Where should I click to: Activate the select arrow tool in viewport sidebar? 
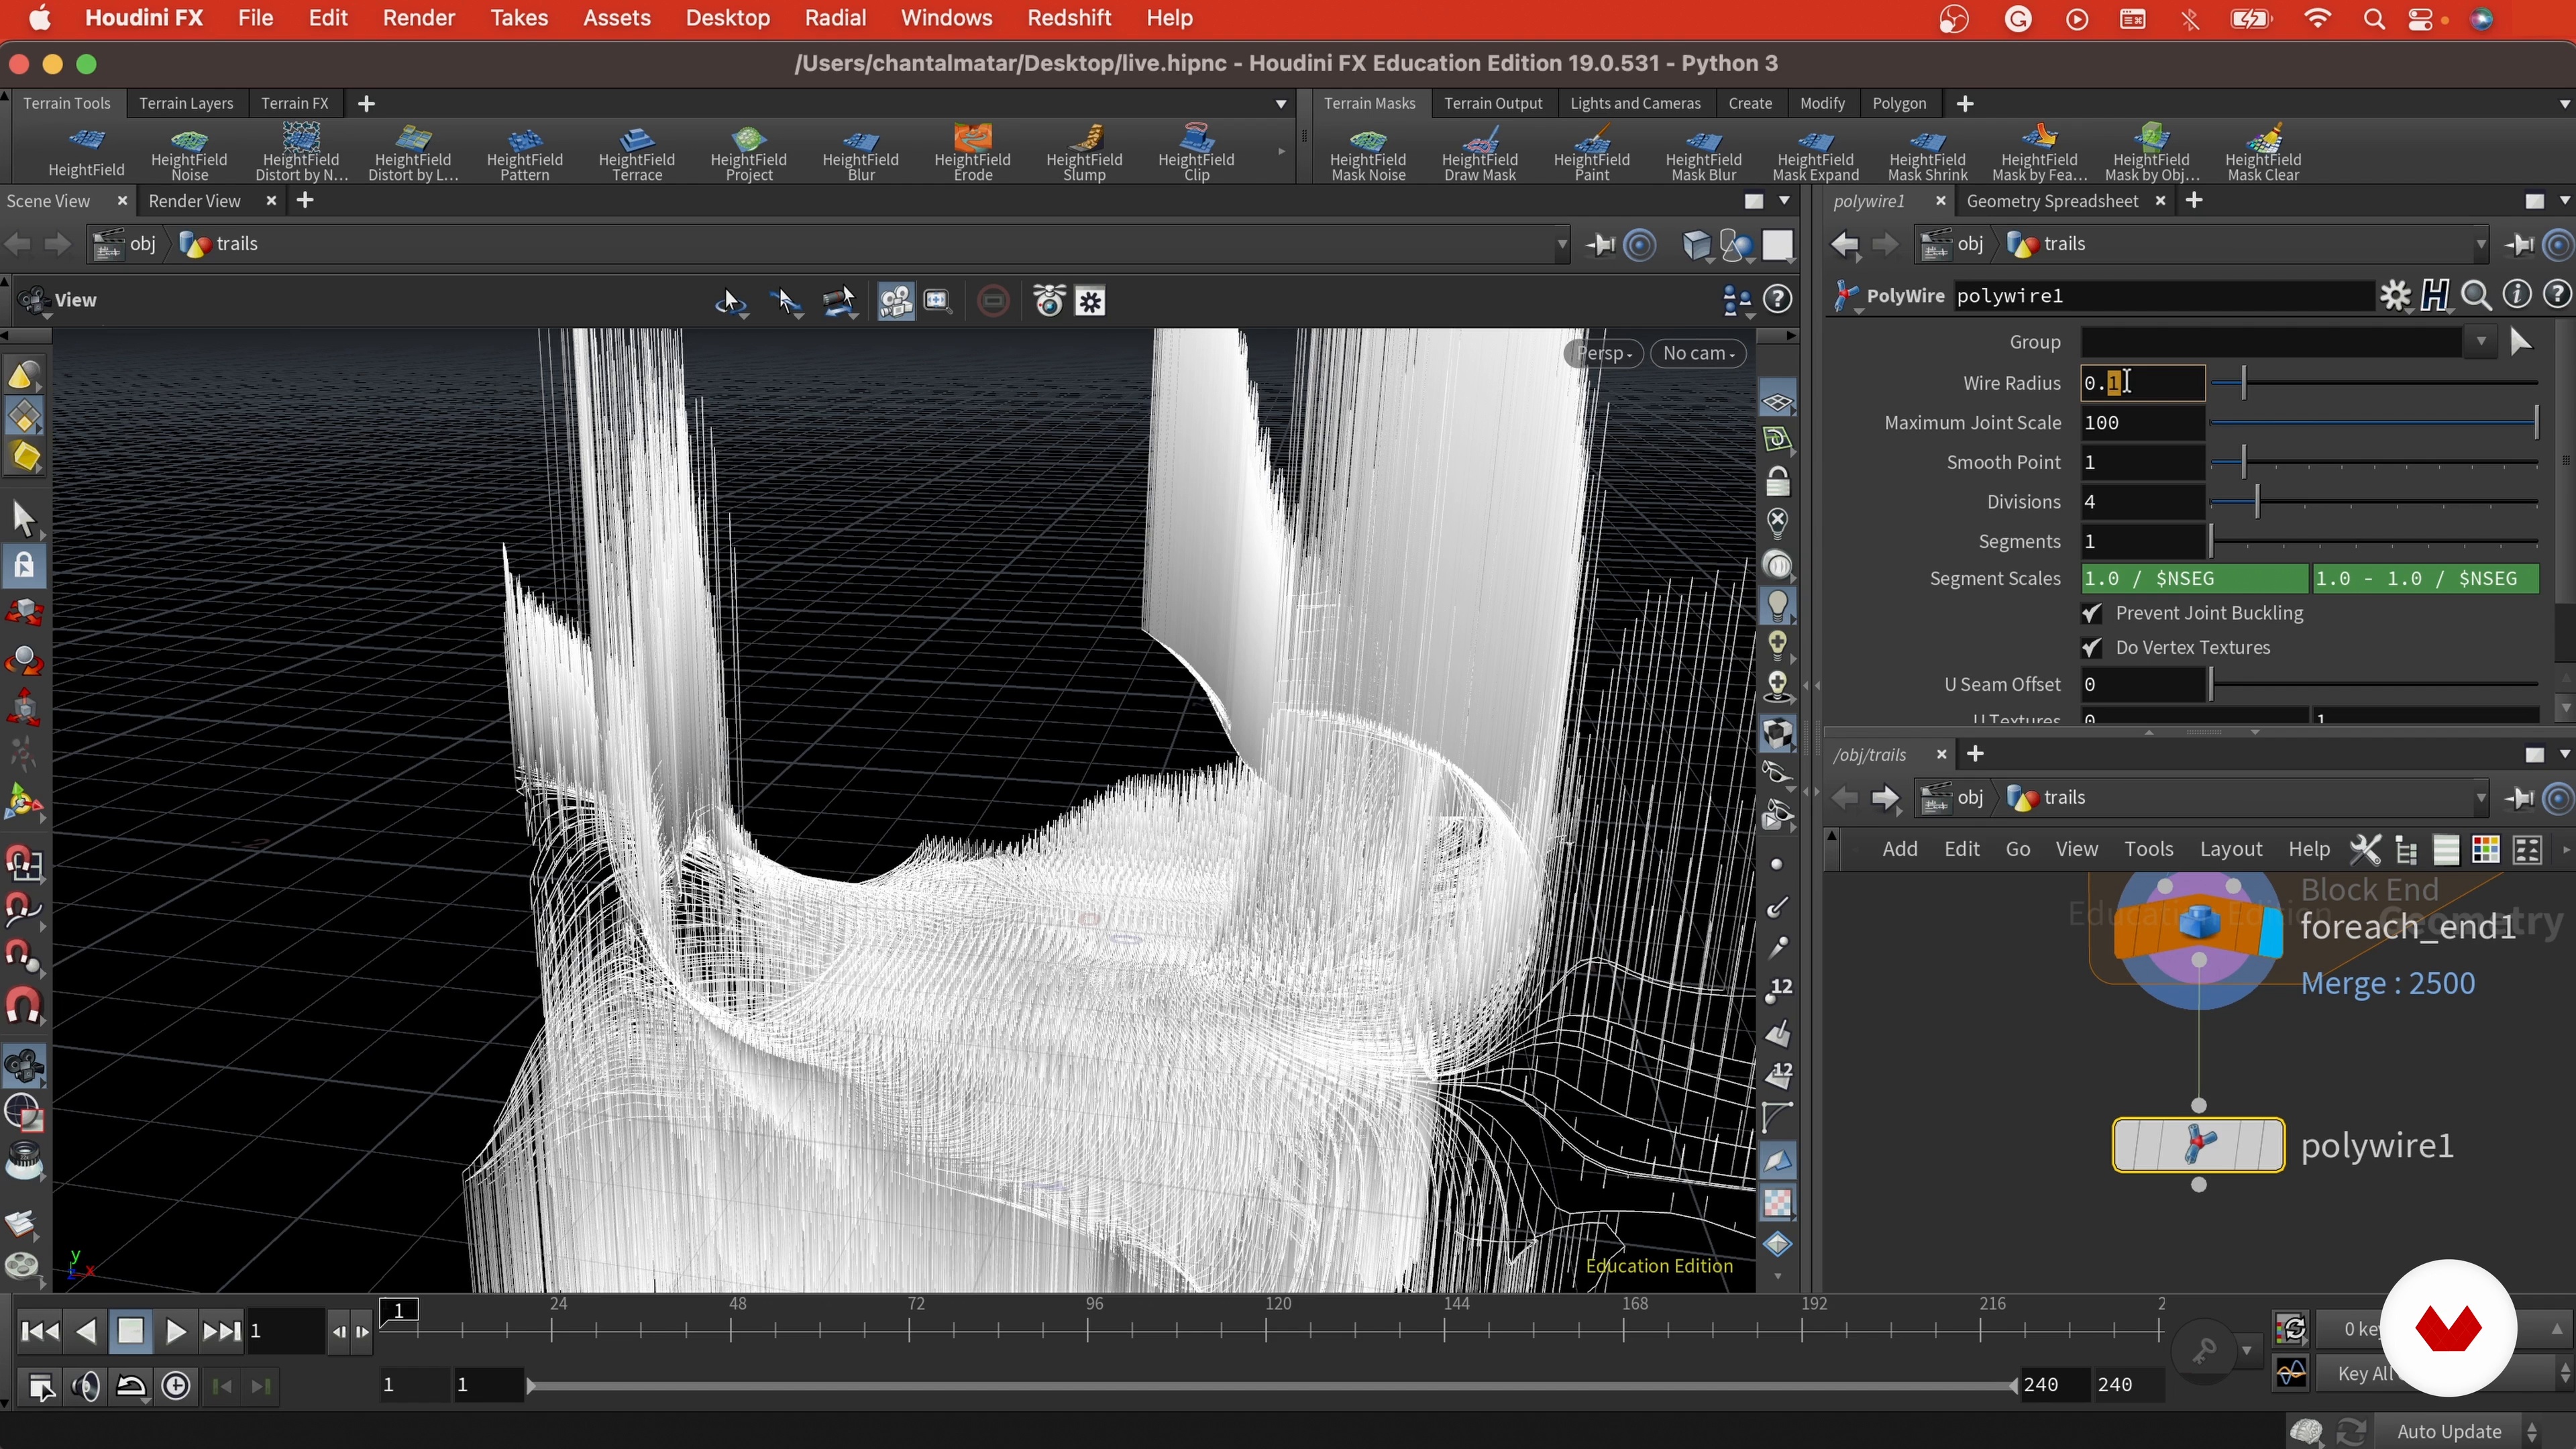[x=24, y=518]
